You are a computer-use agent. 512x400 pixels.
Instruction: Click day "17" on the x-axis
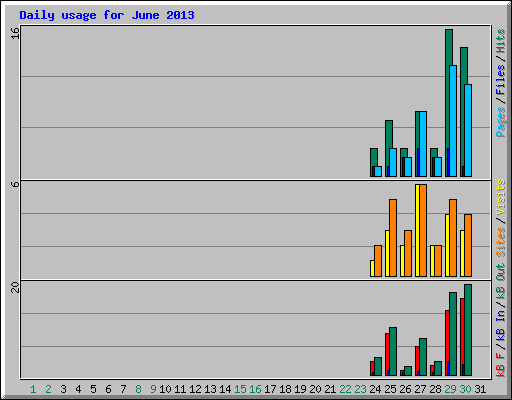(270, 389)
